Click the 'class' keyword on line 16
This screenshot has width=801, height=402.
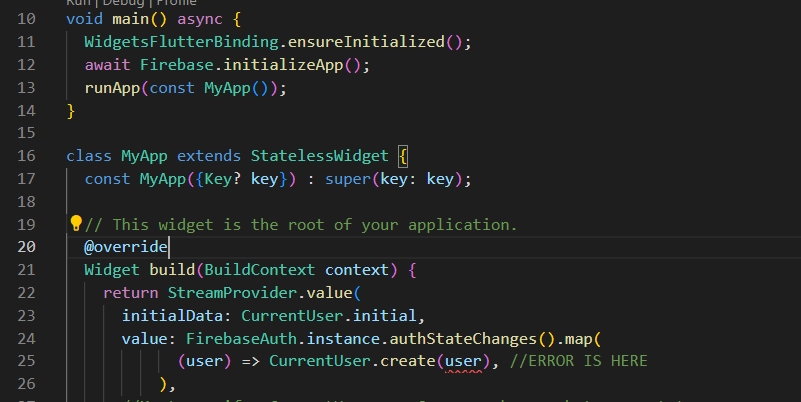click(89, 155)
